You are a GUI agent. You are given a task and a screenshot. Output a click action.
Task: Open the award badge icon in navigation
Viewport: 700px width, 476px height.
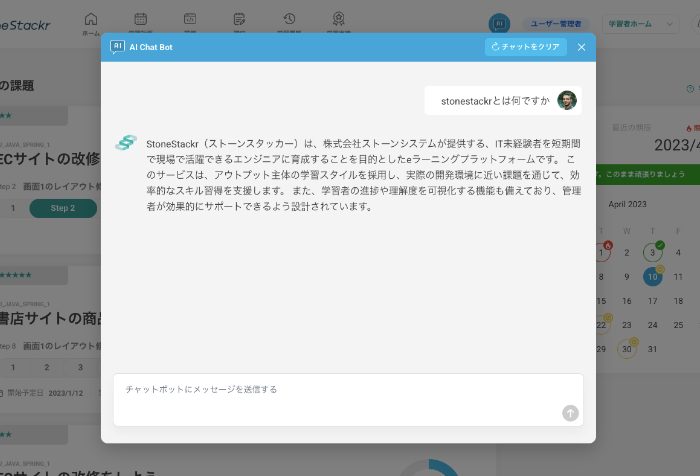[x=338, y=19]
